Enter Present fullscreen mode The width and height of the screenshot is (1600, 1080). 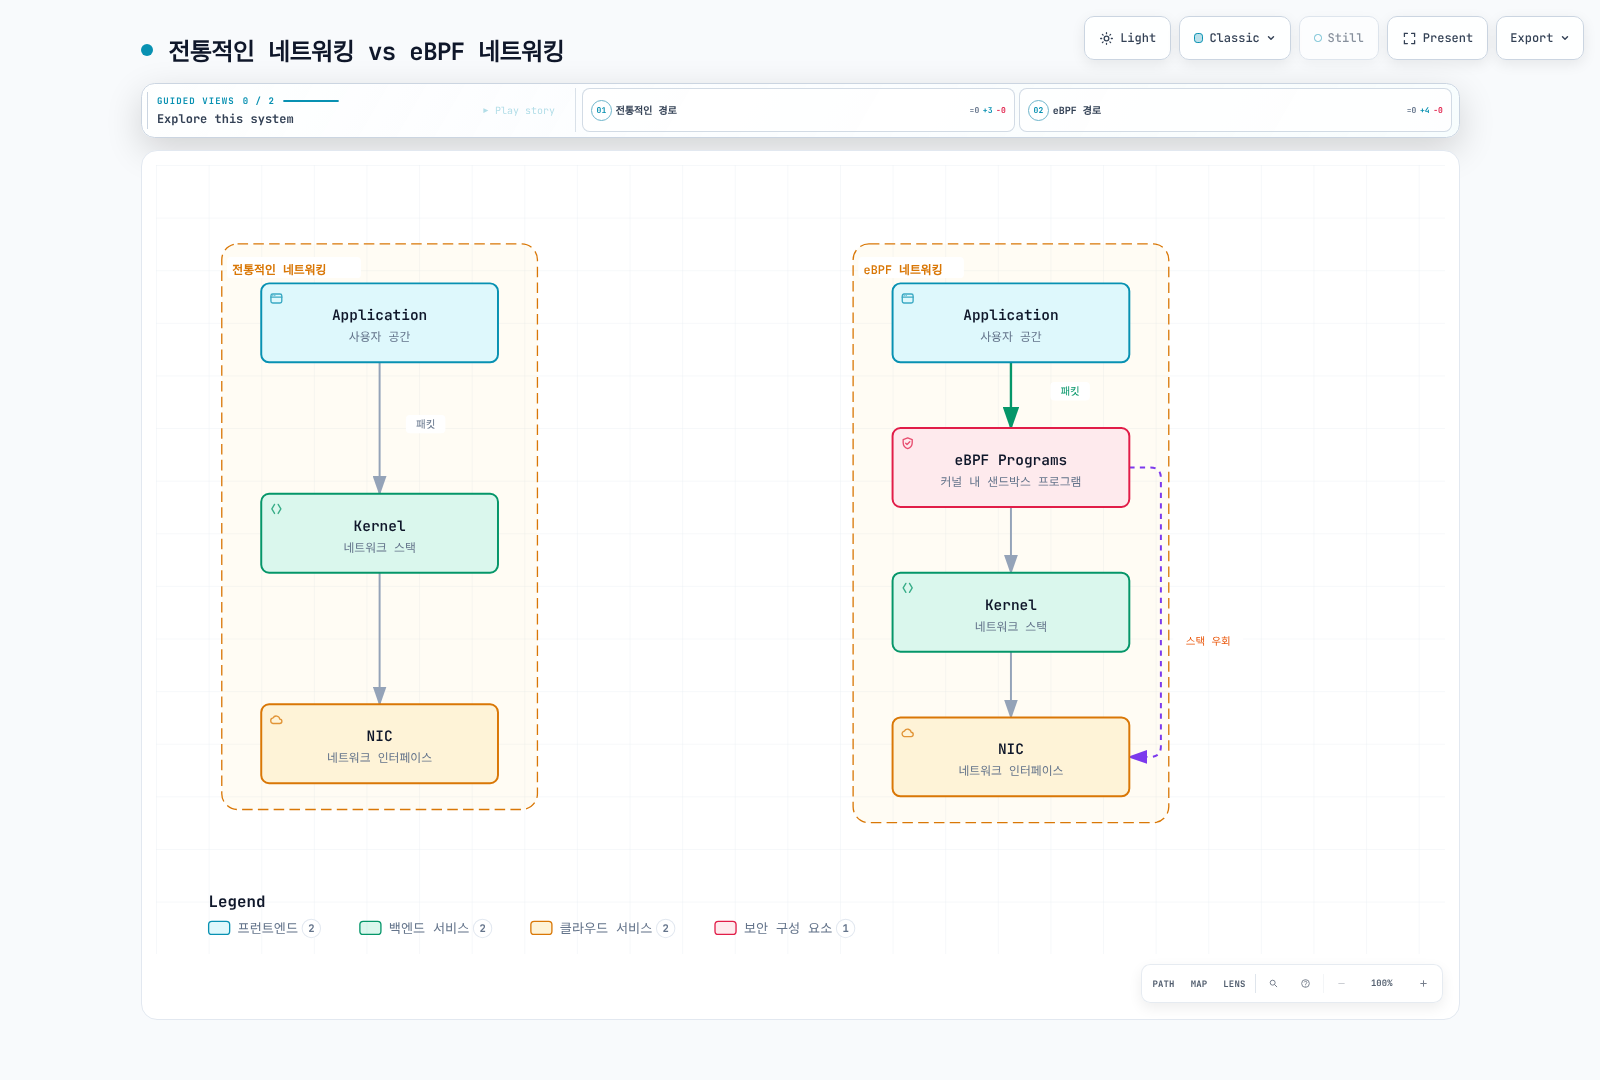pos(1437,38)
